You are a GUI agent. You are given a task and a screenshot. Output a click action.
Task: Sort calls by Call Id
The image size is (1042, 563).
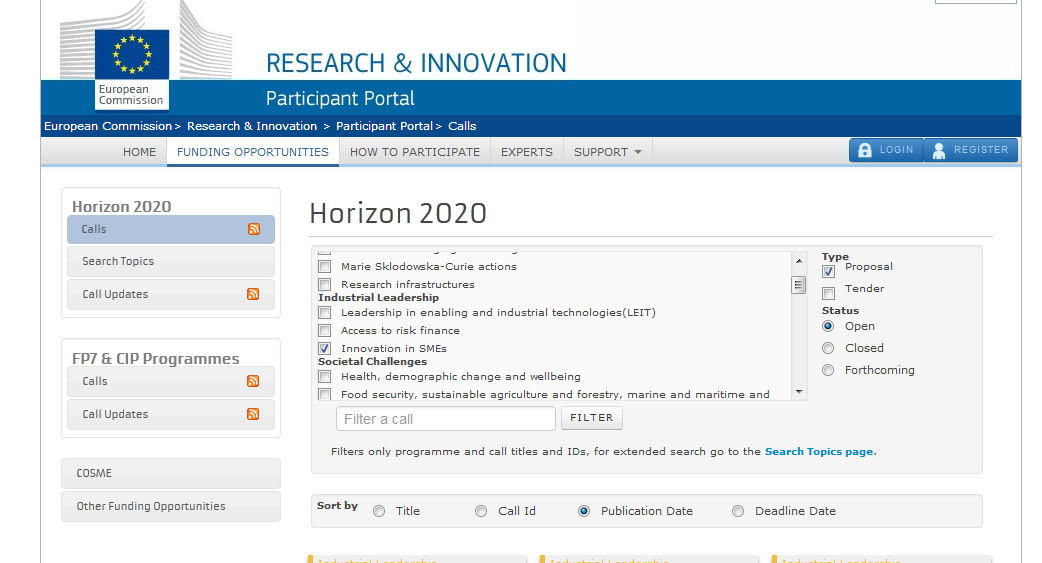[481, 511]
